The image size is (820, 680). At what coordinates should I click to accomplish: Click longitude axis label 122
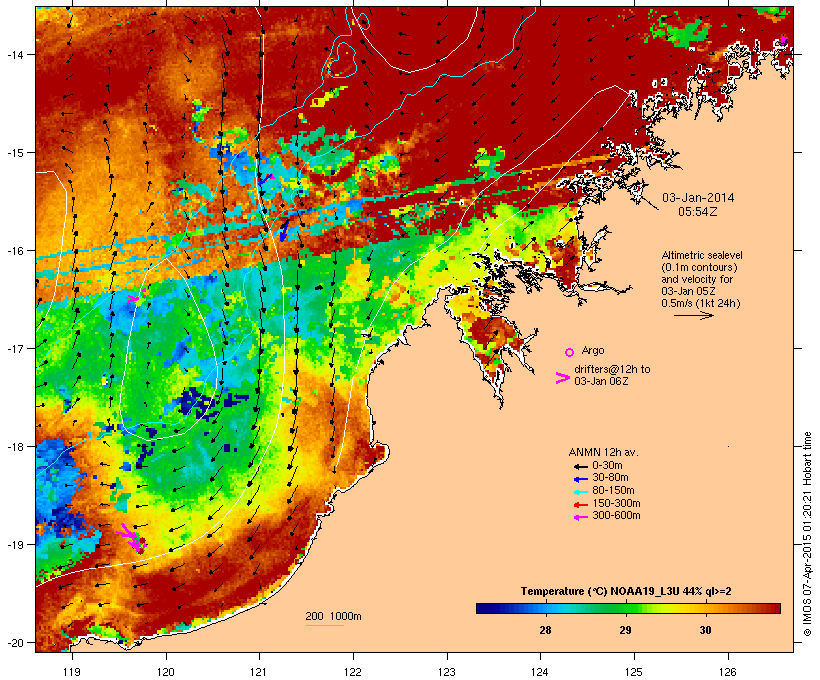pyautogui.click(x=353, y=672)
